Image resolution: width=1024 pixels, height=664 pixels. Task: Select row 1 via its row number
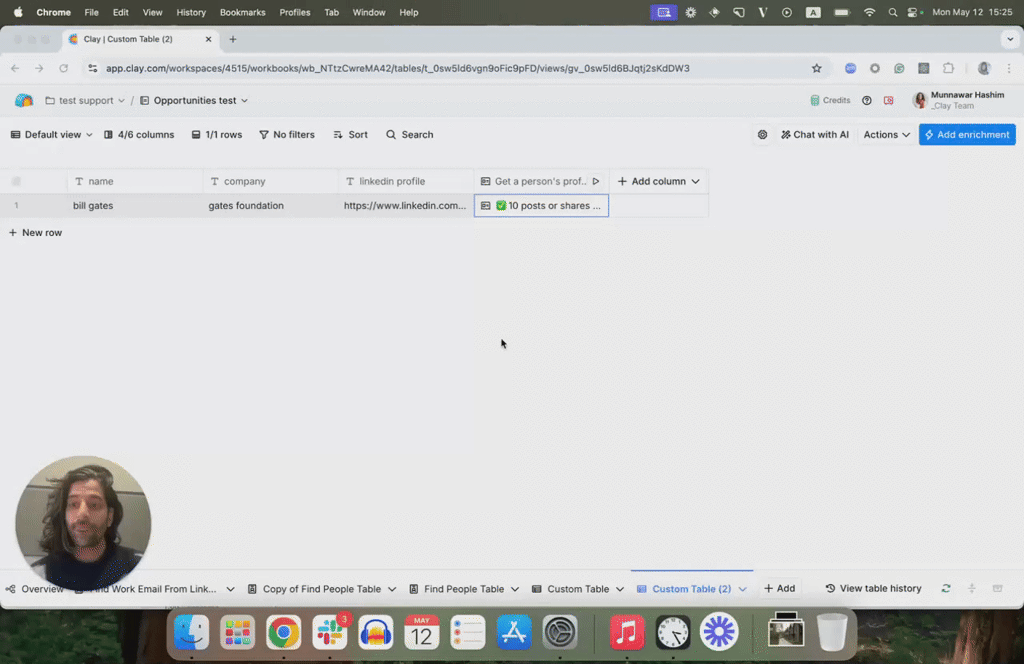[16, 206]
